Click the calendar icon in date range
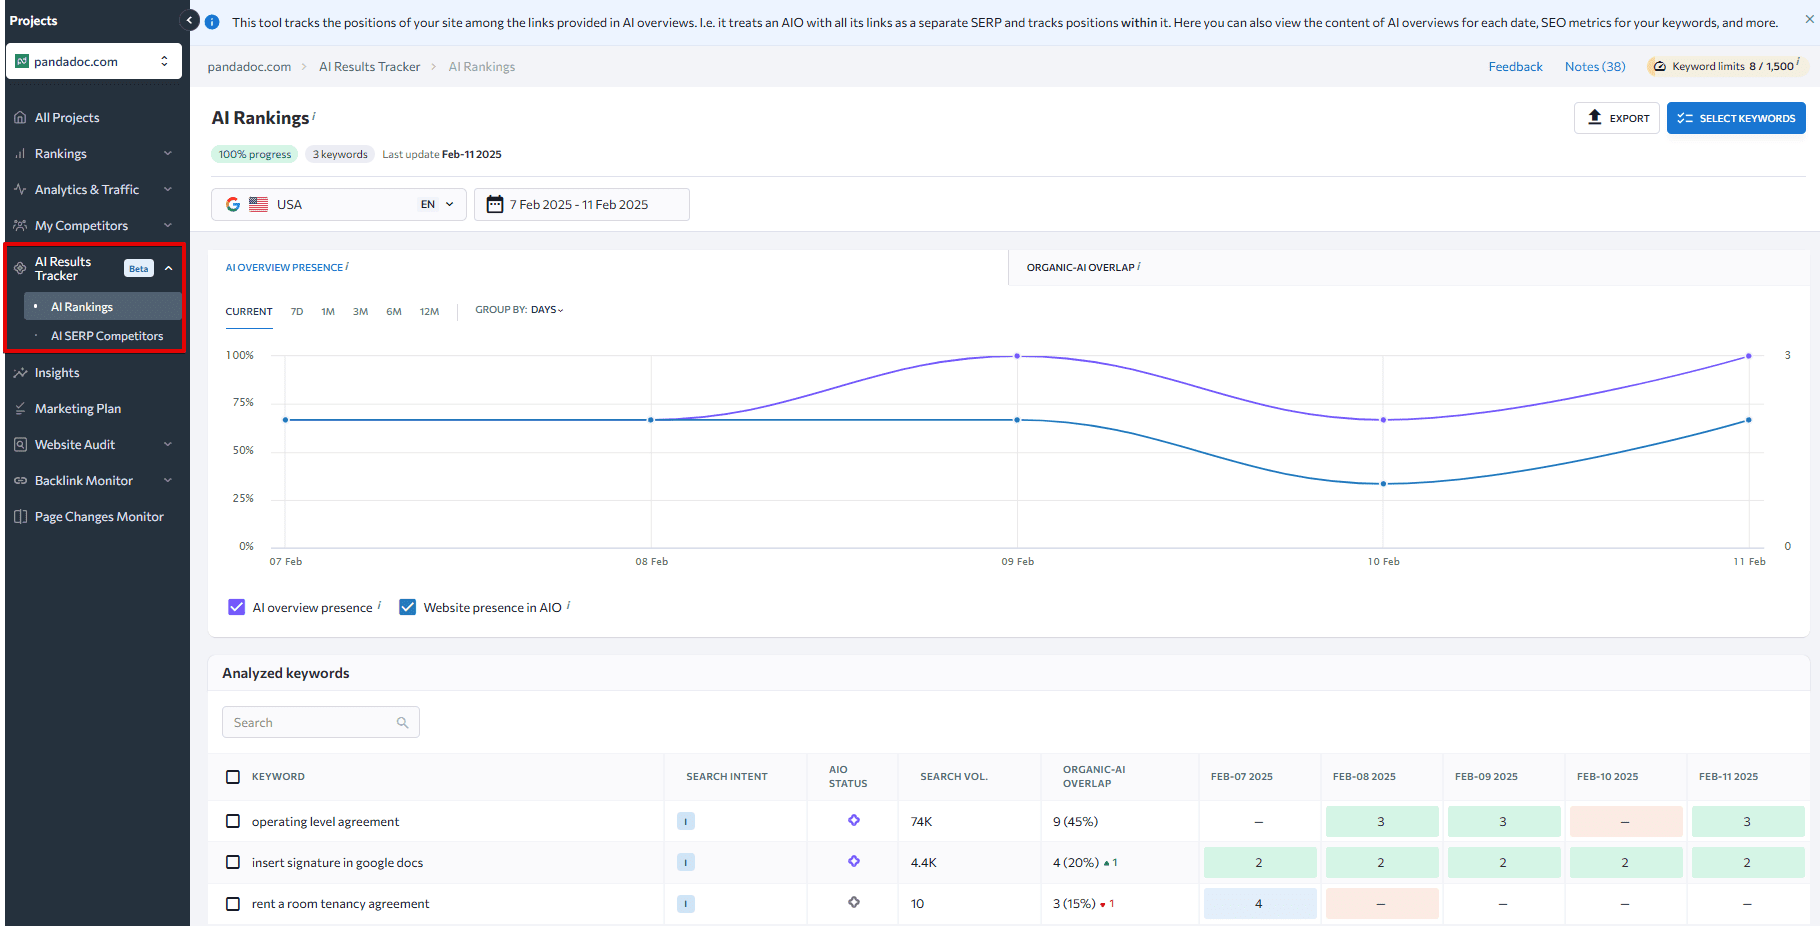This screenshot has width=1820, height=926. [494, 204]
